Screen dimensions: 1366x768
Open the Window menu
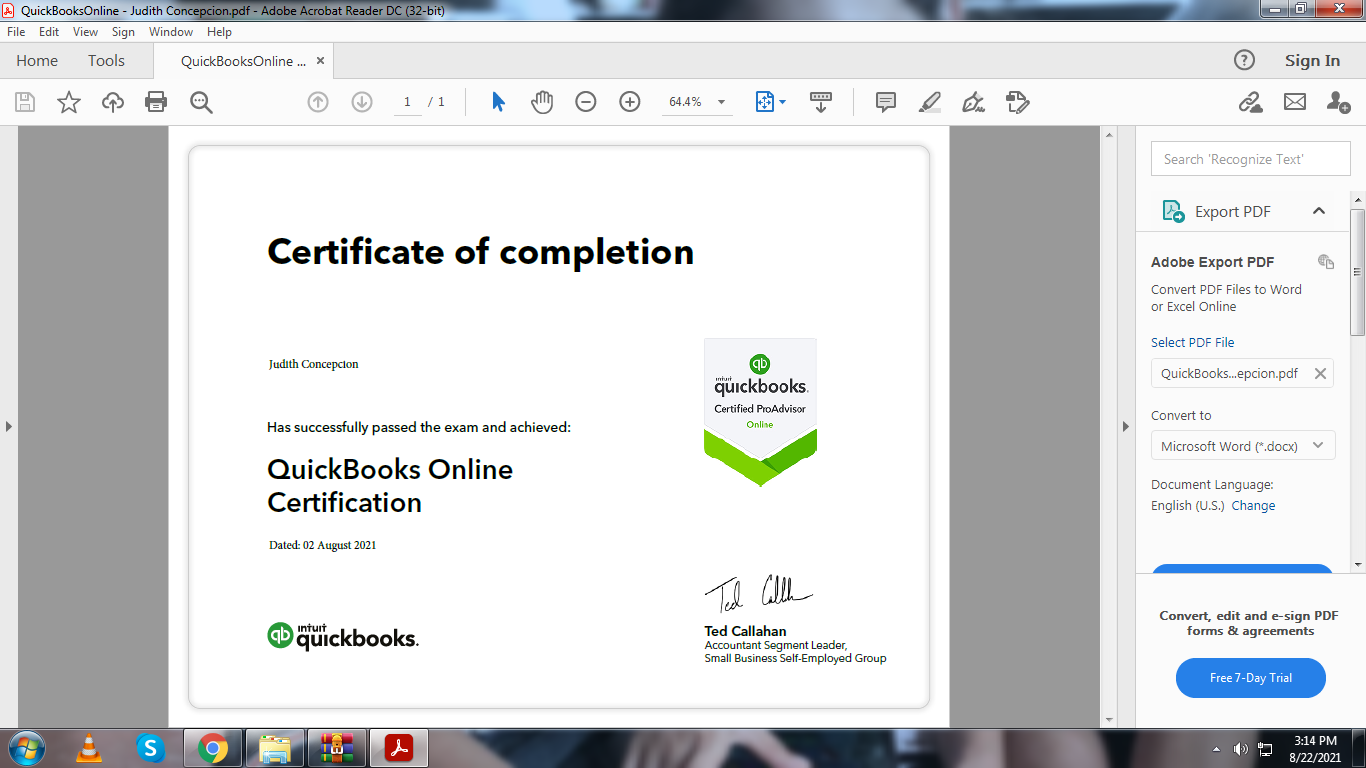171,32
